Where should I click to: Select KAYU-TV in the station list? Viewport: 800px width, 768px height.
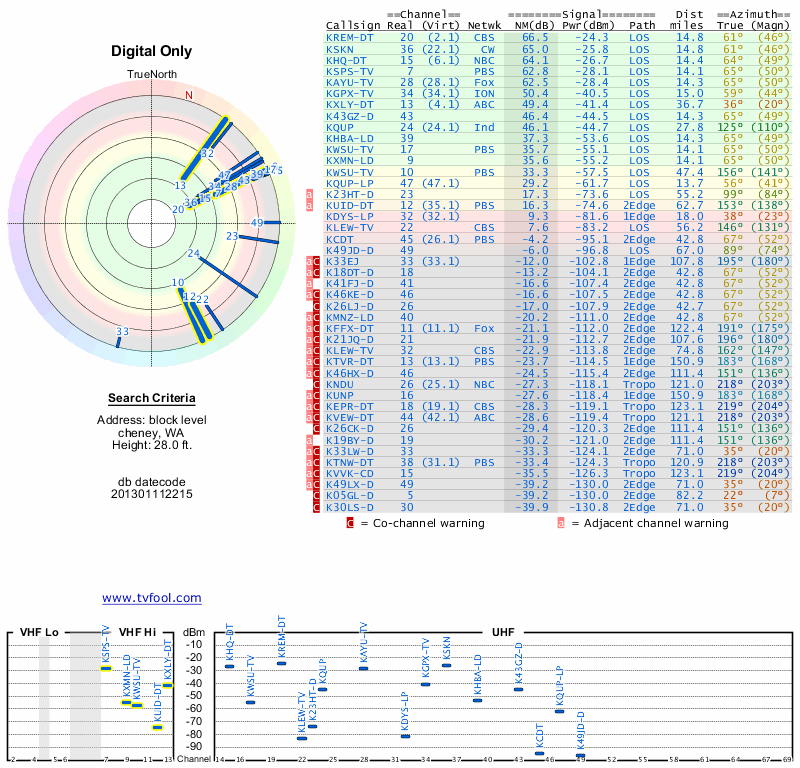coord(349,83)
